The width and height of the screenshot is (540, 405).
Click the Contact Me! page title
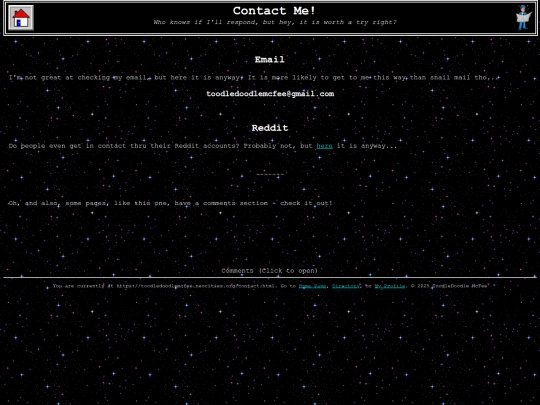click(274, 11)
